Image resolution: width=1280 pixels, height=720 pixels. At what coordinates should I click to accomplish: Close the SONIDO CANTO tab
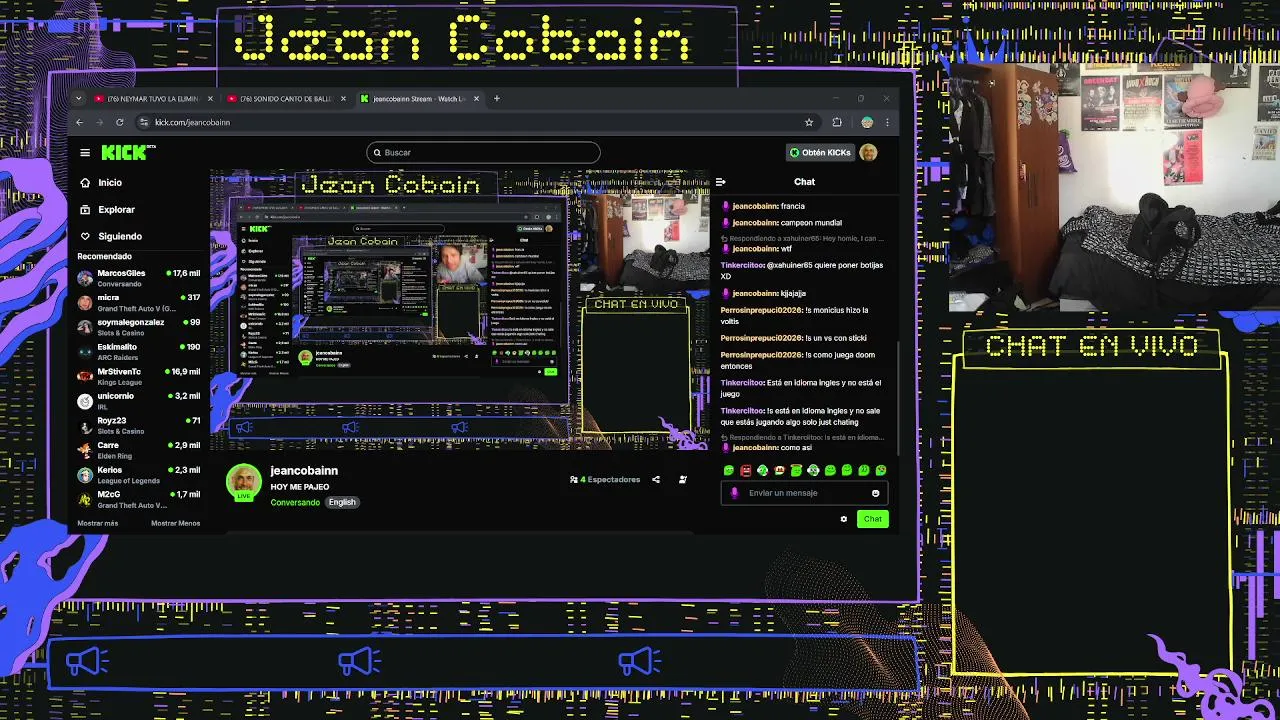pos(343,99)
